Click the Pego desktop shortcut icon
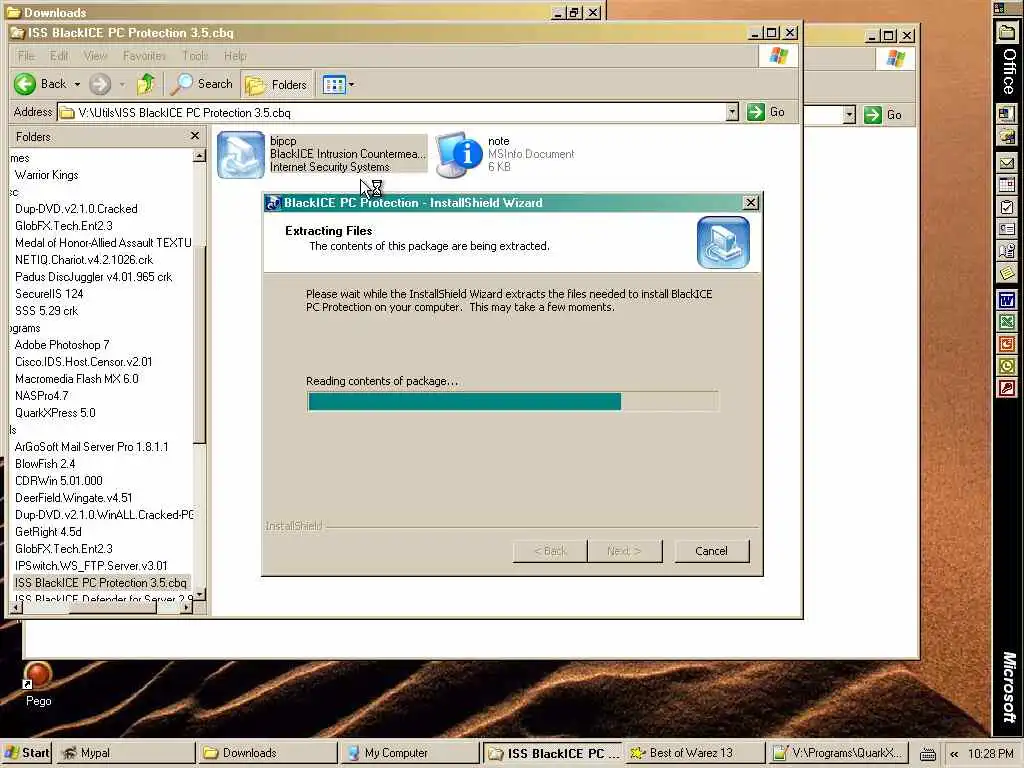The width and height of the screenshot is (1024, 768). point(38,684)
